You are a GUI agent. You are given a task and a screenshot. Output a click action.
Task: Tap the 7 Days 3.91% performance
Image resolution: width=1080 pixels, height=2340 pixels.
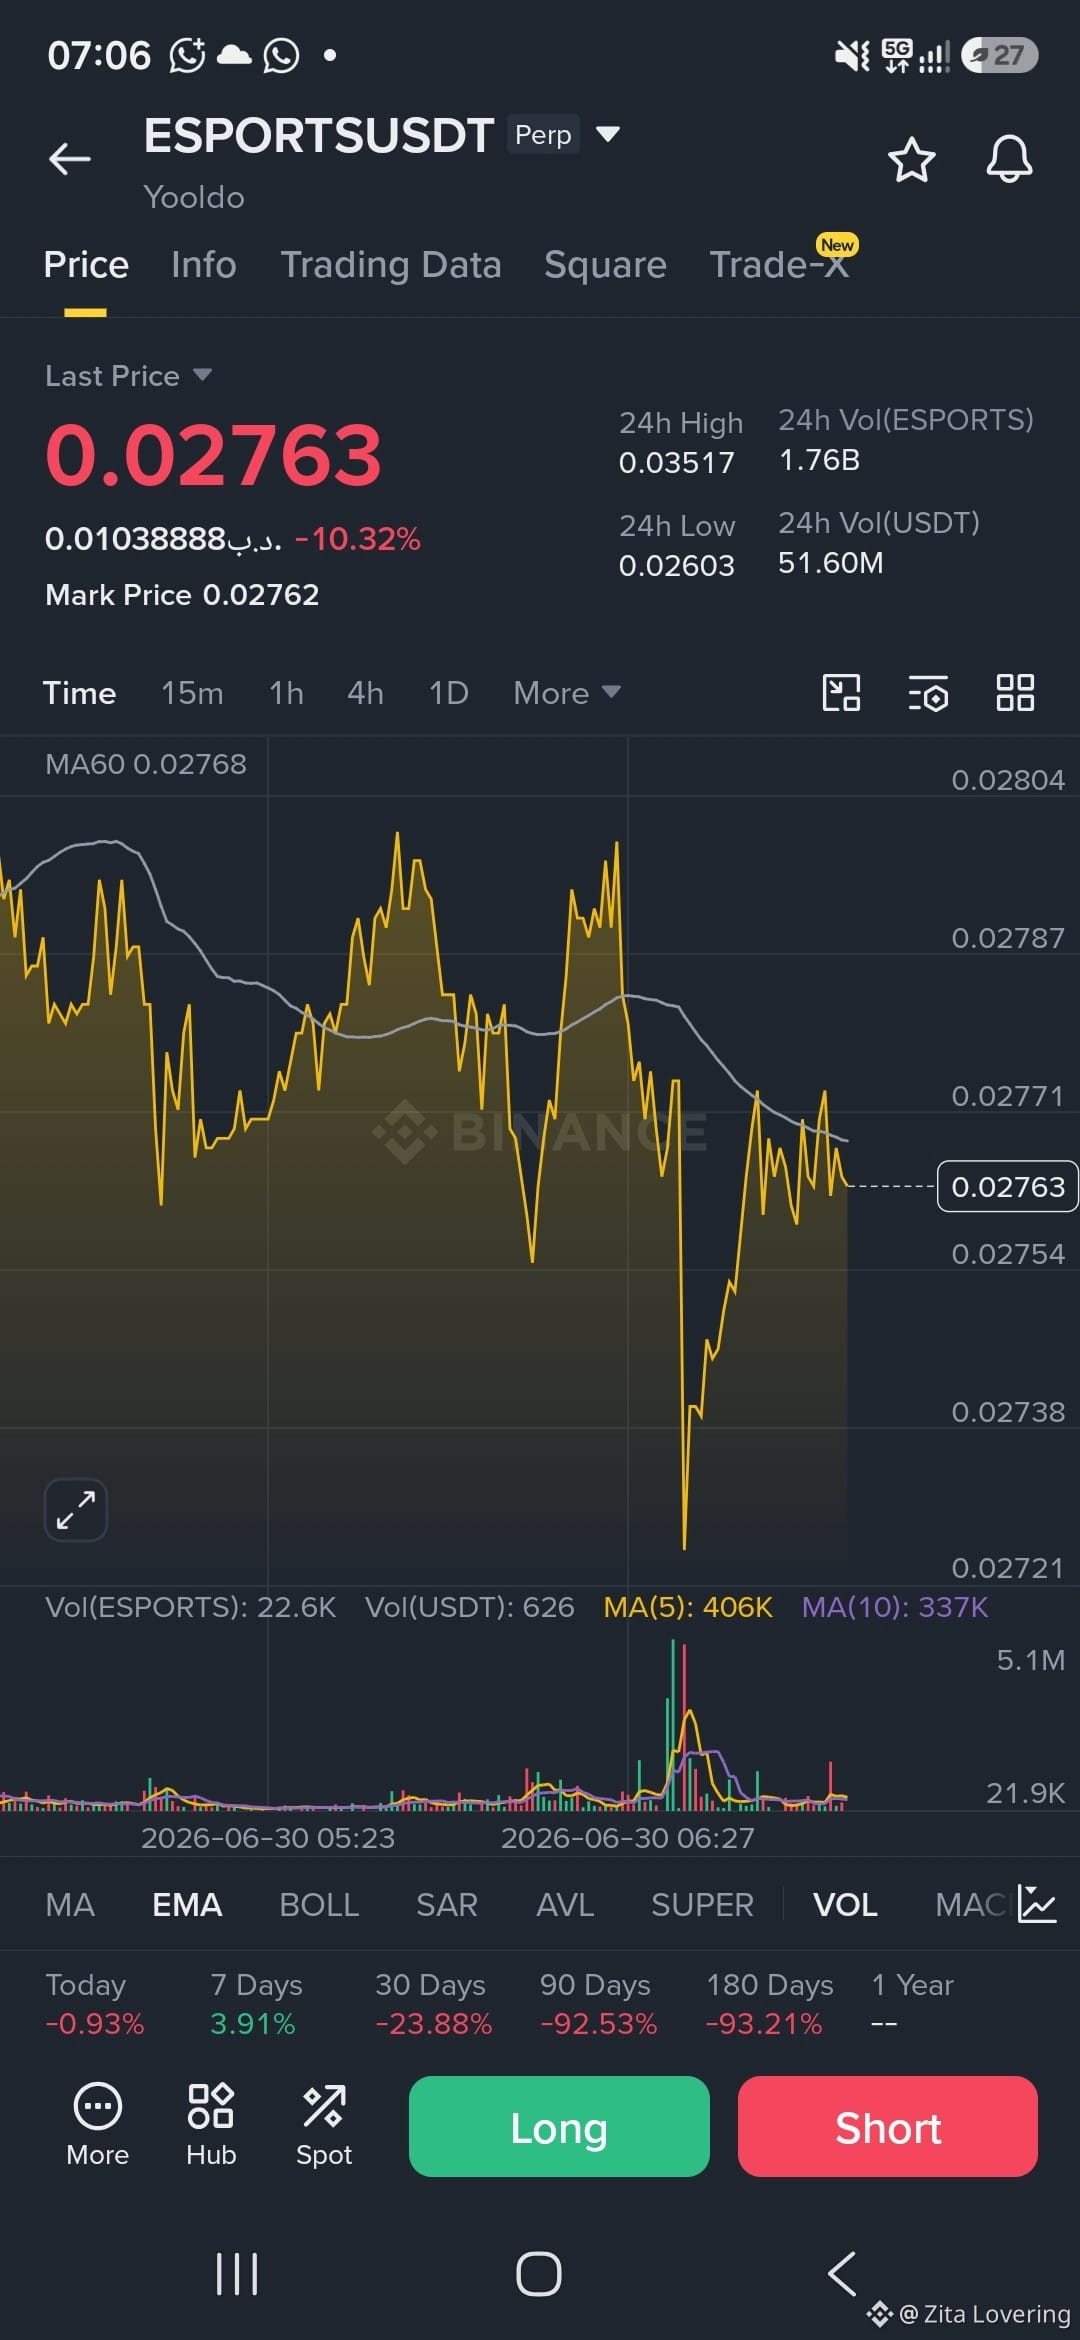[256, 2004]
